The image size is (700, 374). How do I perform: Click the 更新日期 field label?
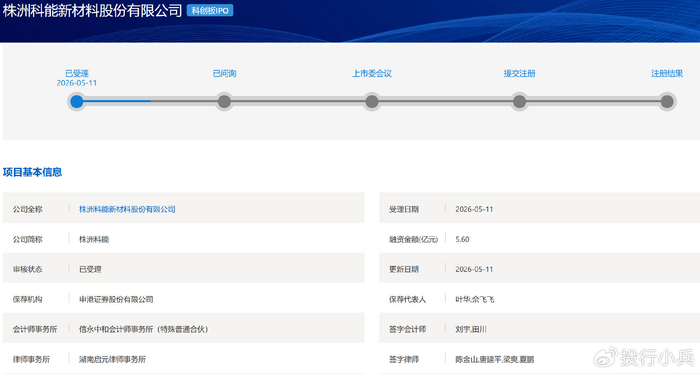click(x=404, y=269)
